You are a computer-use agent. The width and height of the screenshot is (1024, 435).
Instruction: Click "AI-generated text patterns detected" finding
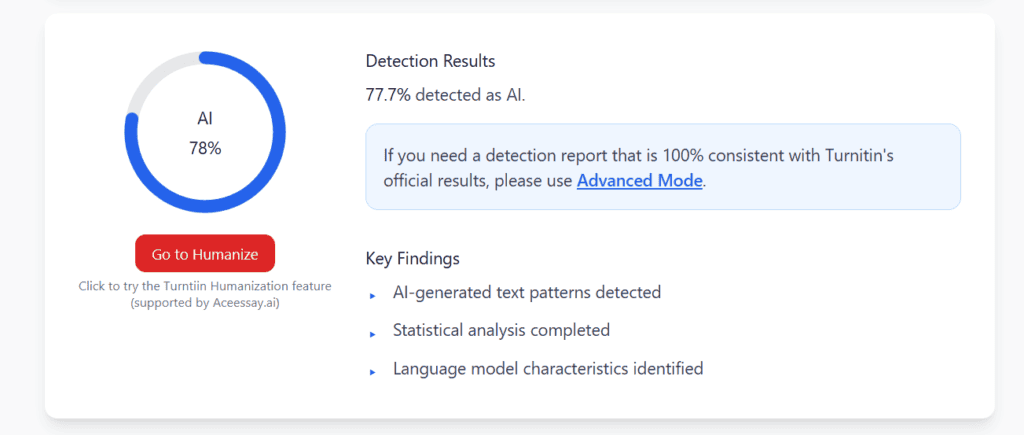click(526, 293)
